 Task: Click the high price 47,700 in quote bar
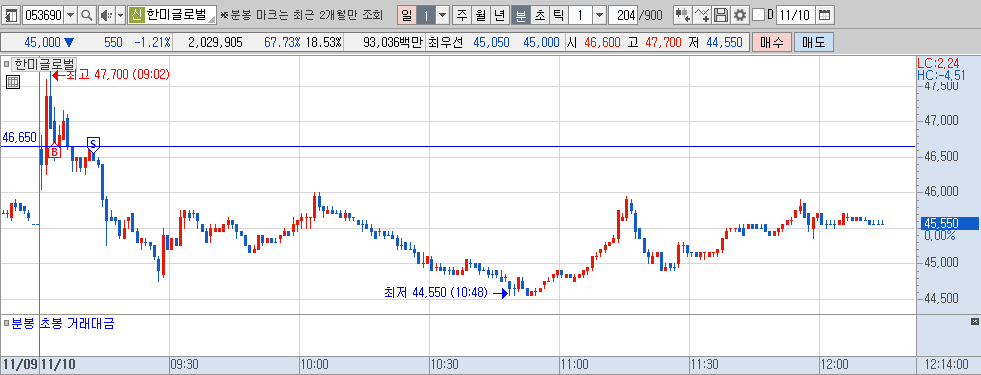tap(663, 43)
